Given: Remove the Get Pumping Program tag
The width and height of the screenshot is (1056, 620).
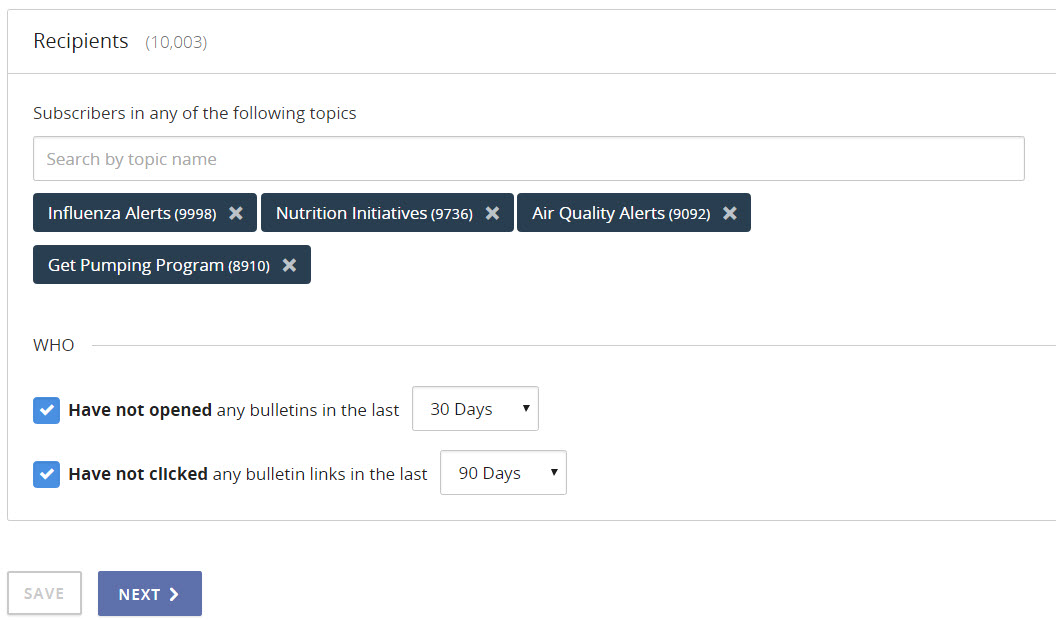Looking at the screenshot, I should [x=289, y=265].
